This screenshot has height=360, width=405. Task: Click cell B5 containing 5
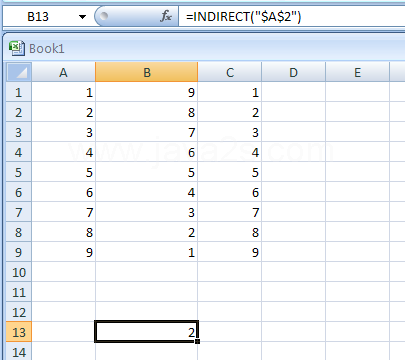pos(147,172)
